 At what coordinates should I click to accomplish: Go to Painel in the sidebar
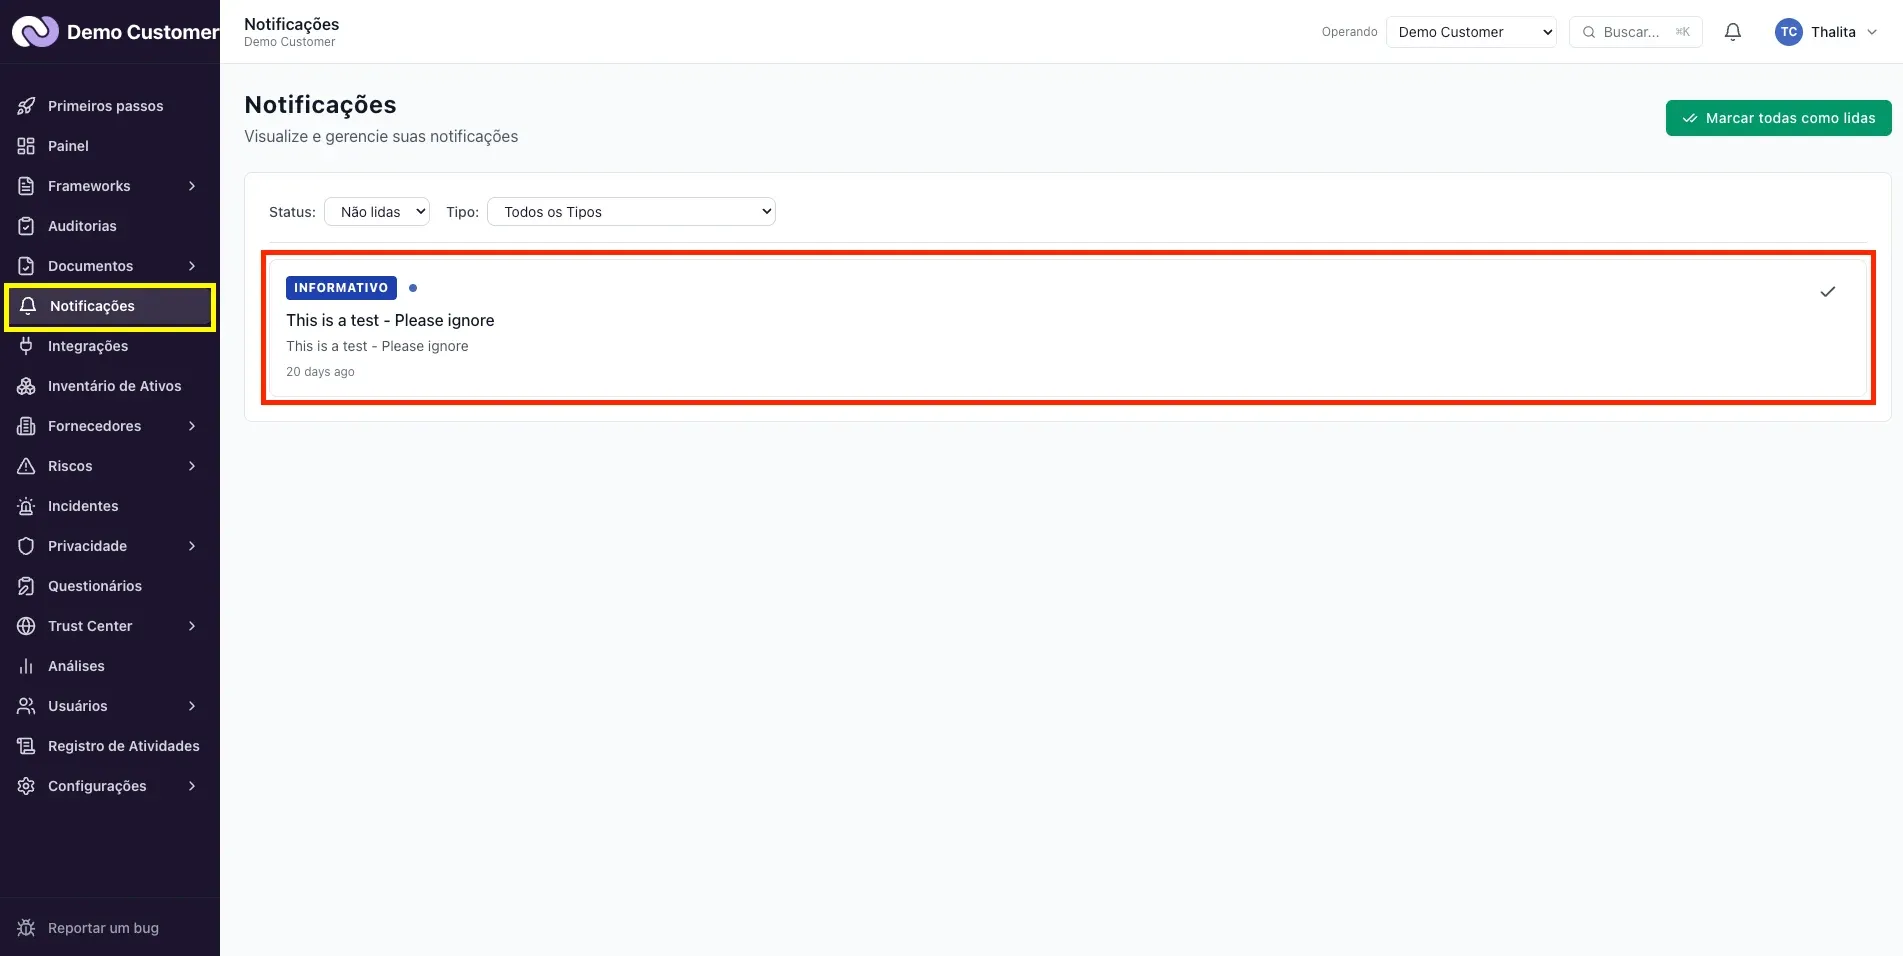tap(68, 146)
